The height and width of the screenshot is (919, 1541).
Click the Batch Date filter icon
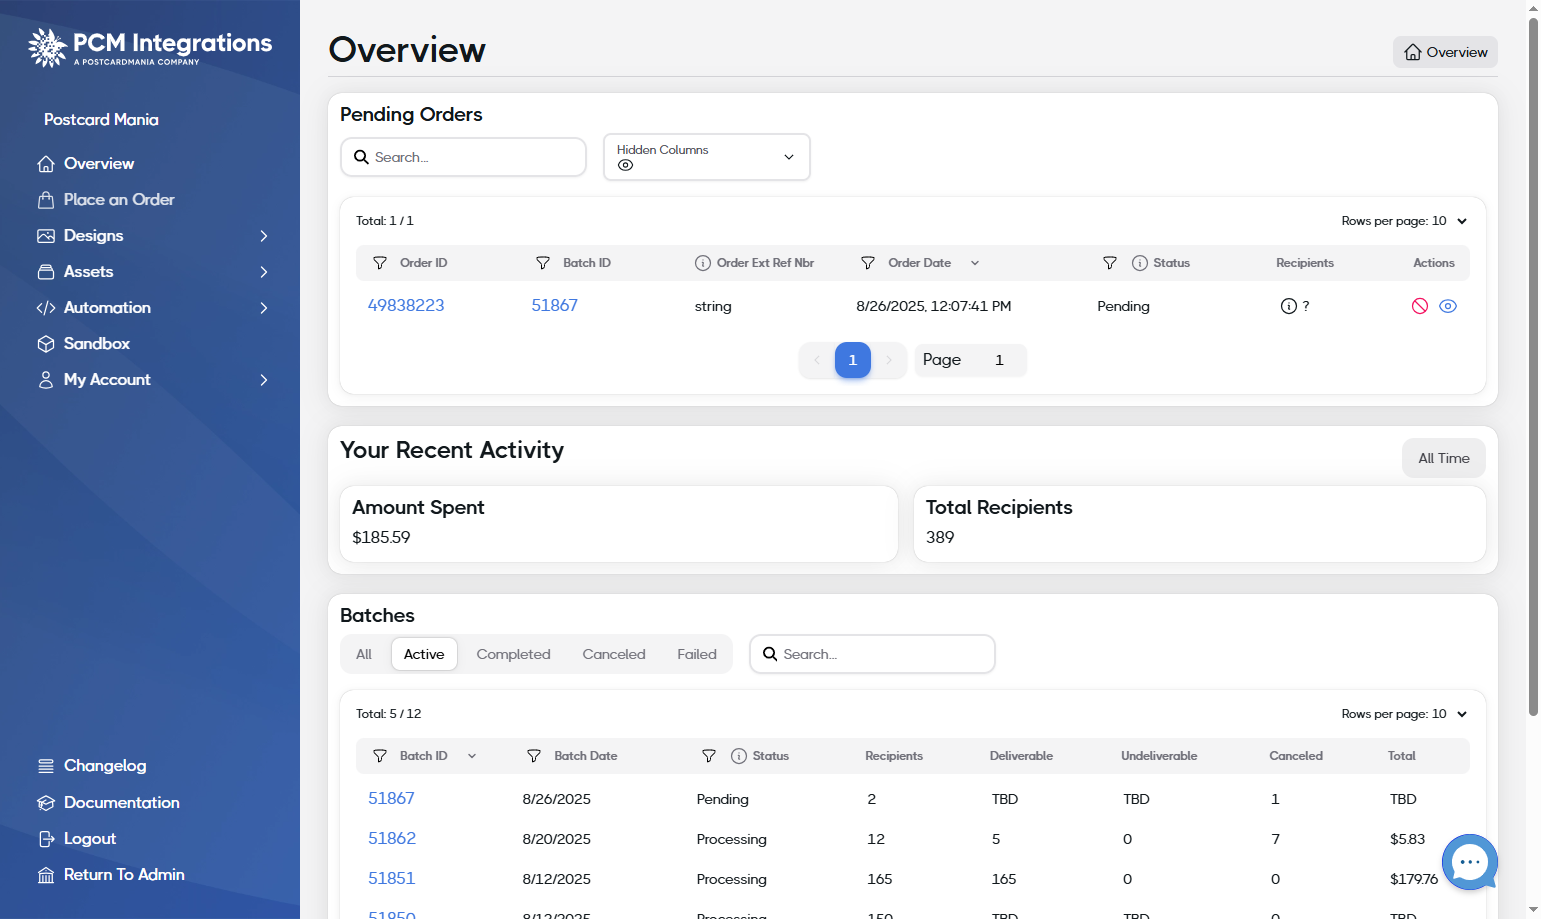pos(534,756)
